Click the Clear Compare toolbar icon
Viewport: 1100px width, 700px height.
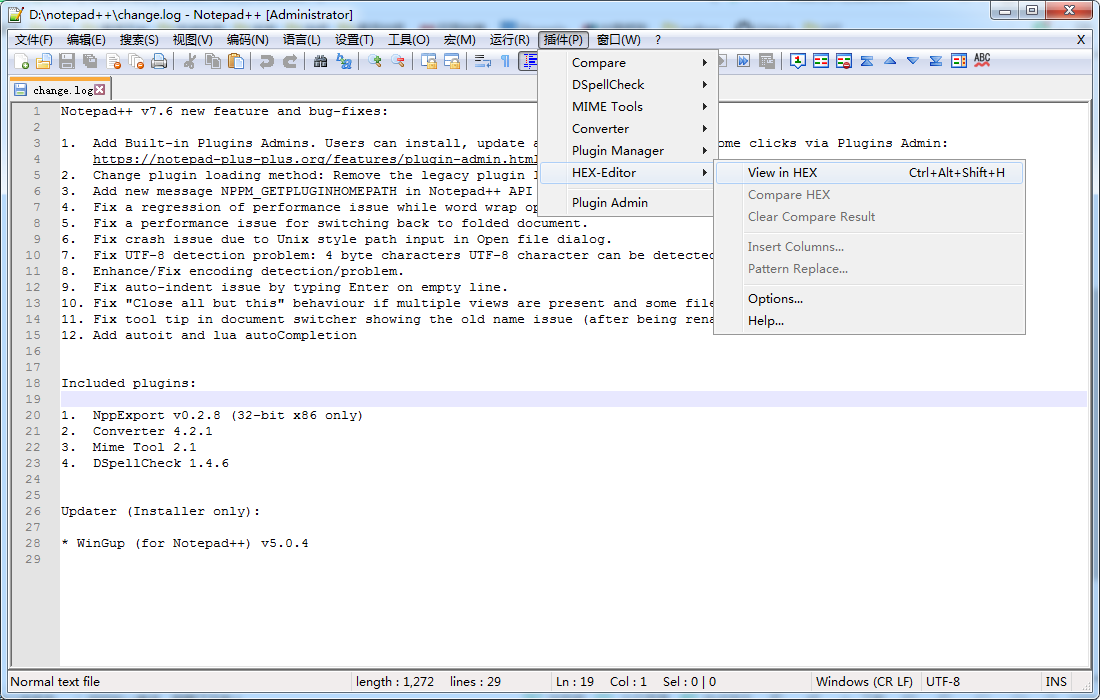[844, 62]
